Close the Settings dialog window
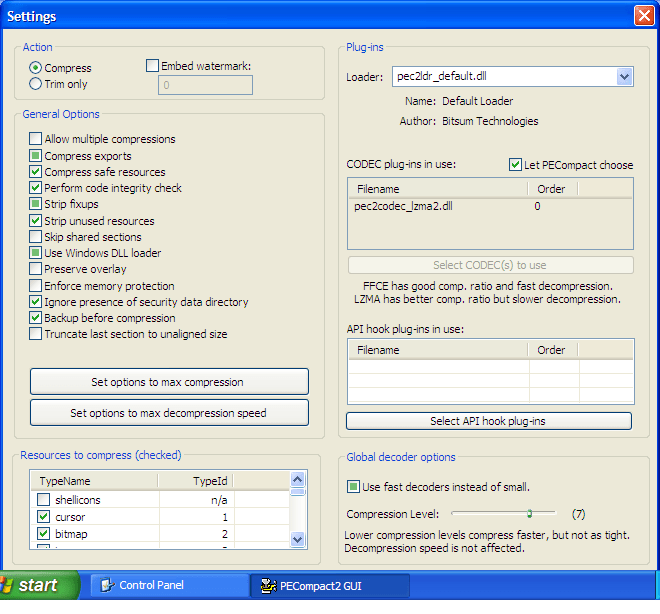This screenshot has height=614, width=660. 643,16
